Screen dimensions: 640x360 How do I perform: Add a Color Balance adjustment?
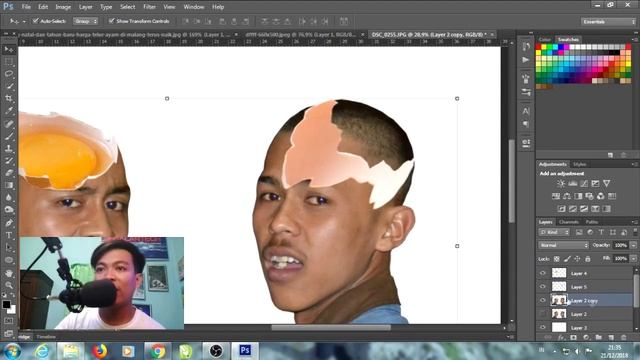click(x=567, y=196)
